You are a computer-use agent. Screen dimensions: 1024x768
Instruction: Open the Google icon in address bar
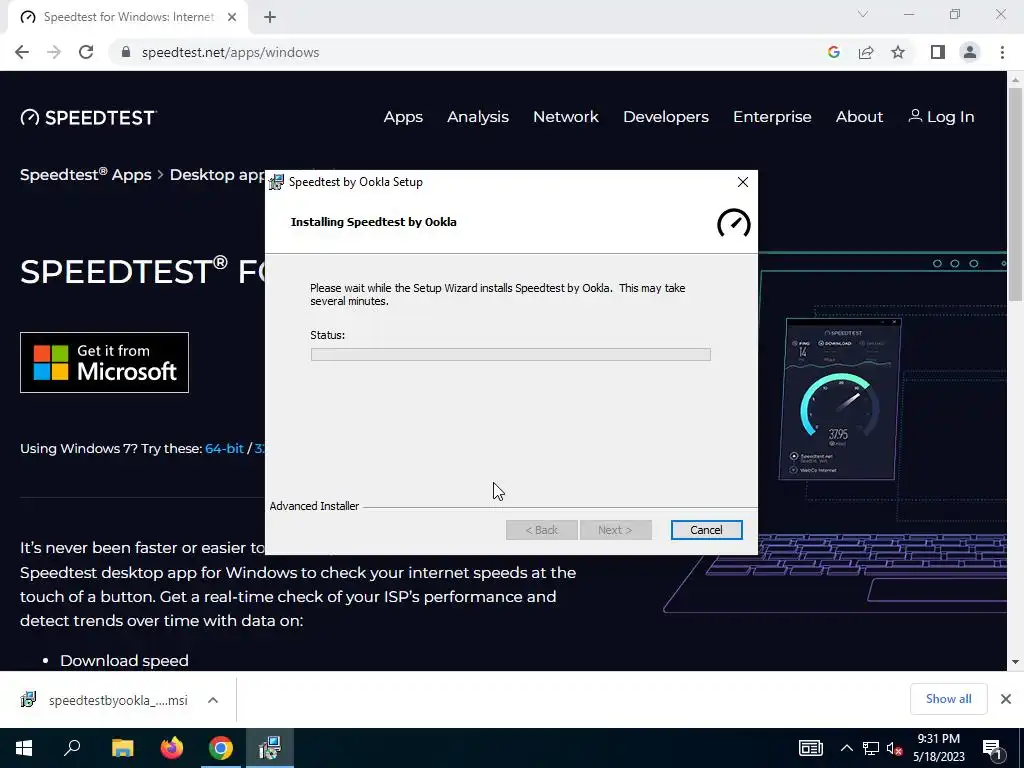point(833,52)
